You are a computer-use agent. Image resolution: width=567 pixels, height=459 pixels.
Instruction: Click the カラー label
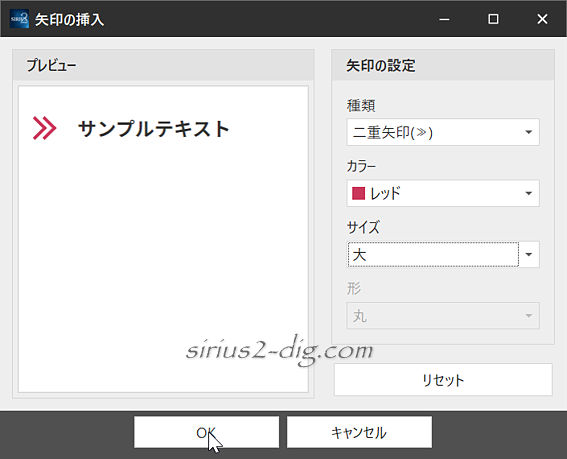[361, 167]
